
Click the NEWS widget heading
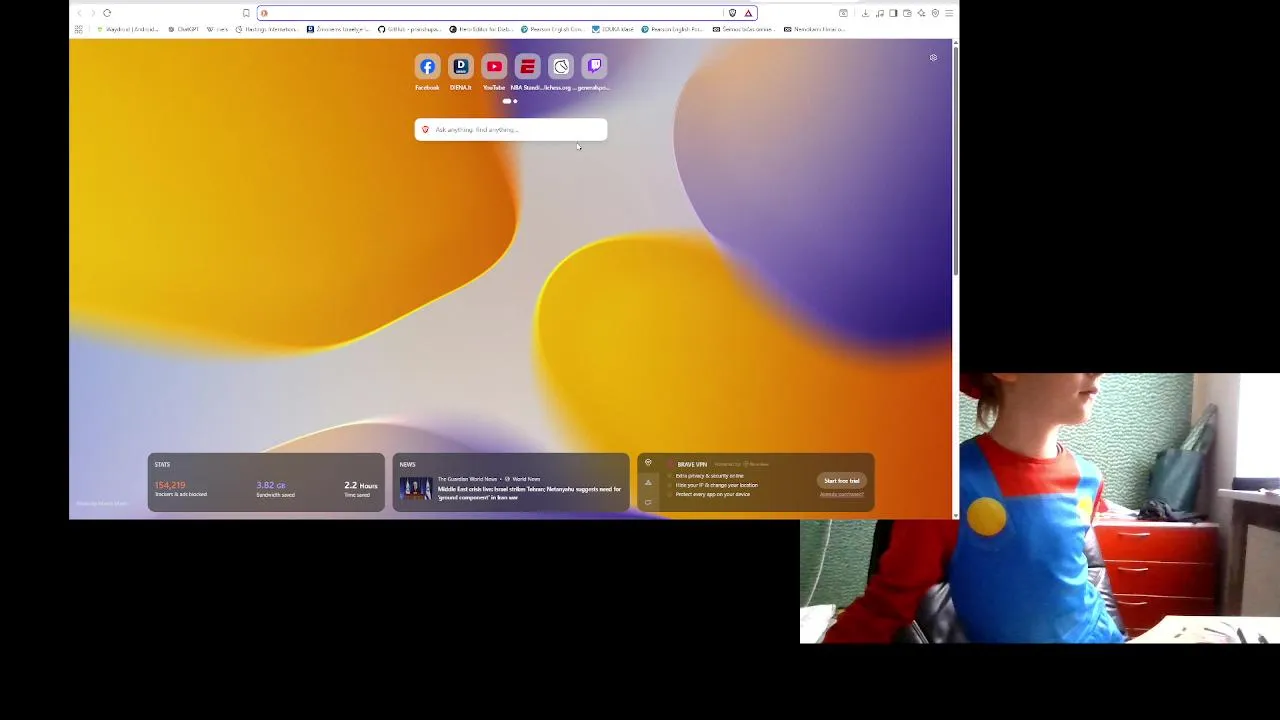(x=407, y=464)
